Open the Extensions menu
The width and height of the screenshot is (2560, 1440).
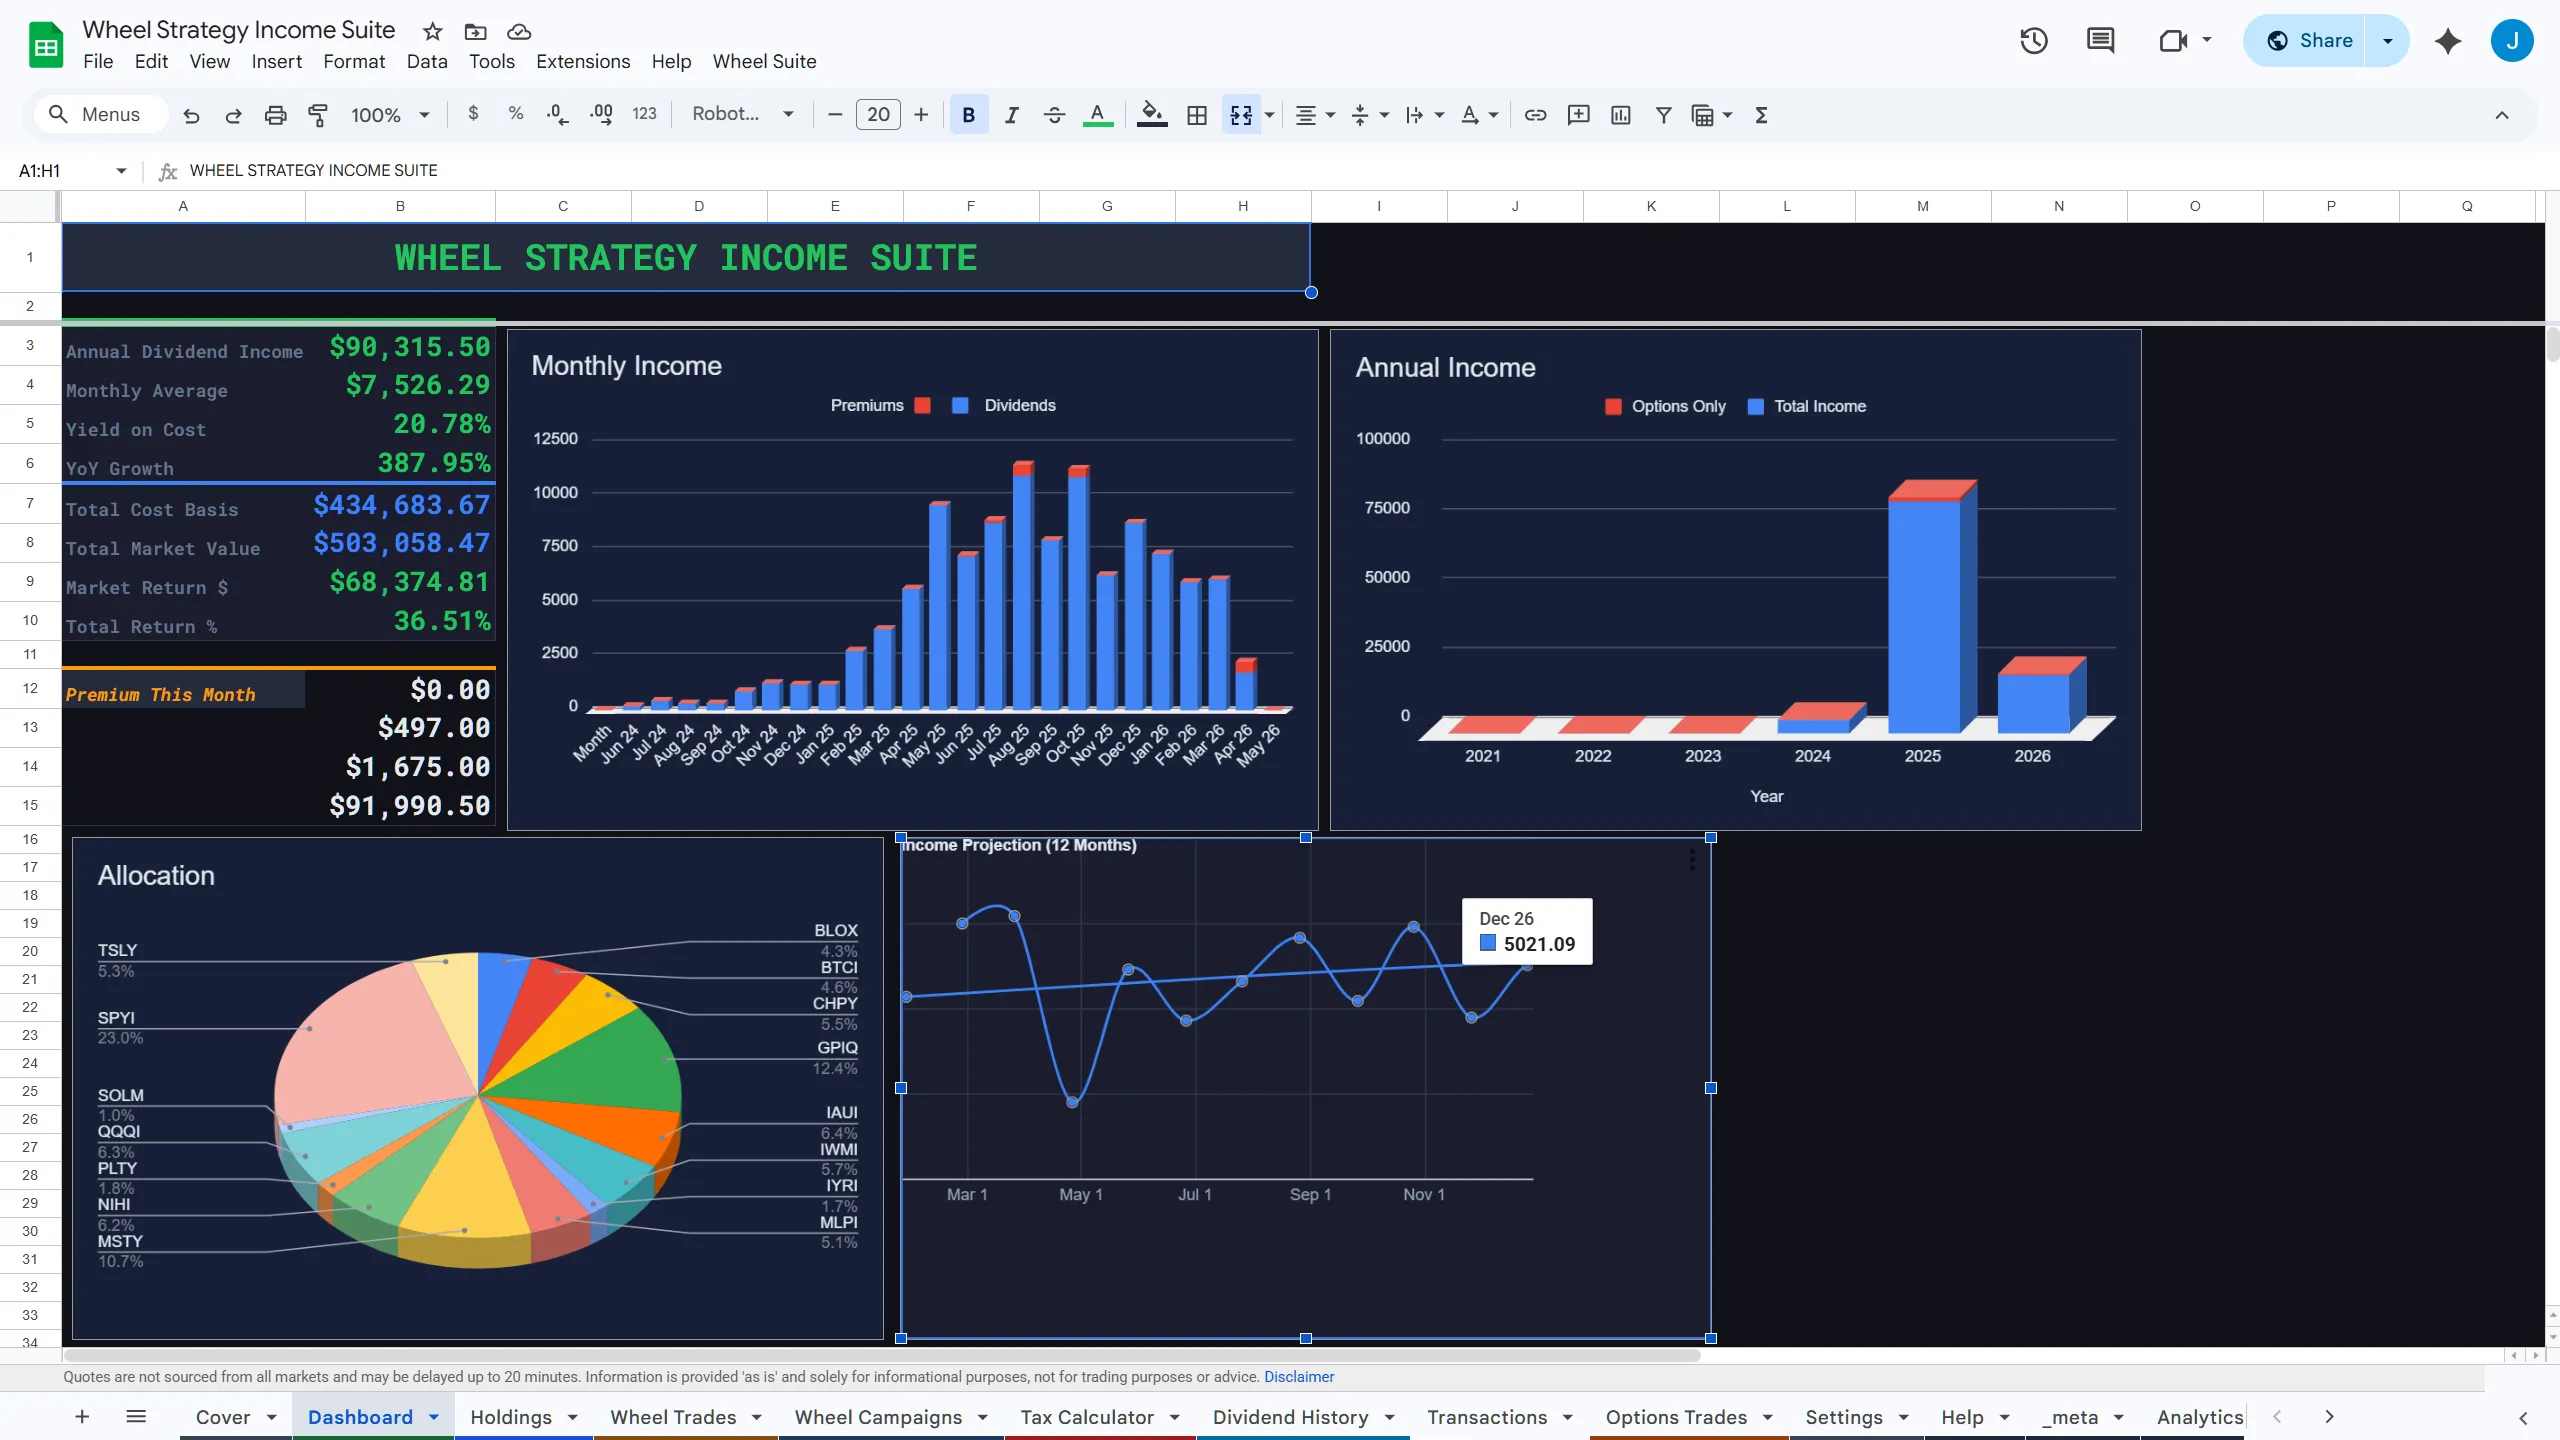(x=583, y=61)
